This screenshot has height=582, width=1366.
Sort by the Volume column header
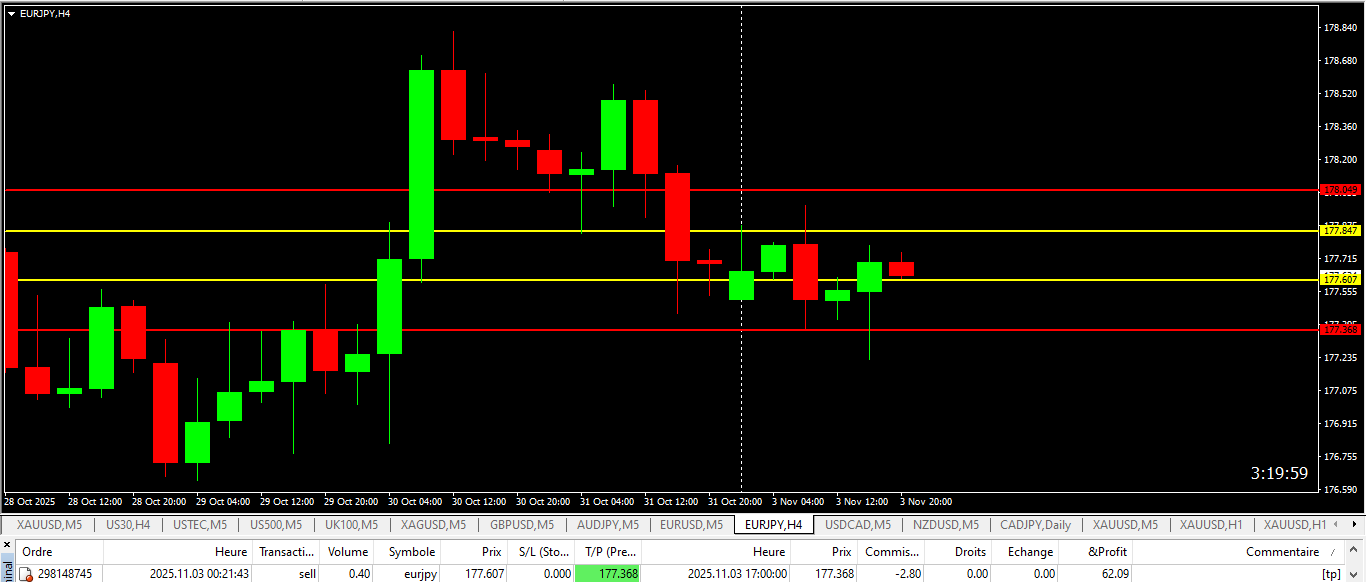click(348, 552)
